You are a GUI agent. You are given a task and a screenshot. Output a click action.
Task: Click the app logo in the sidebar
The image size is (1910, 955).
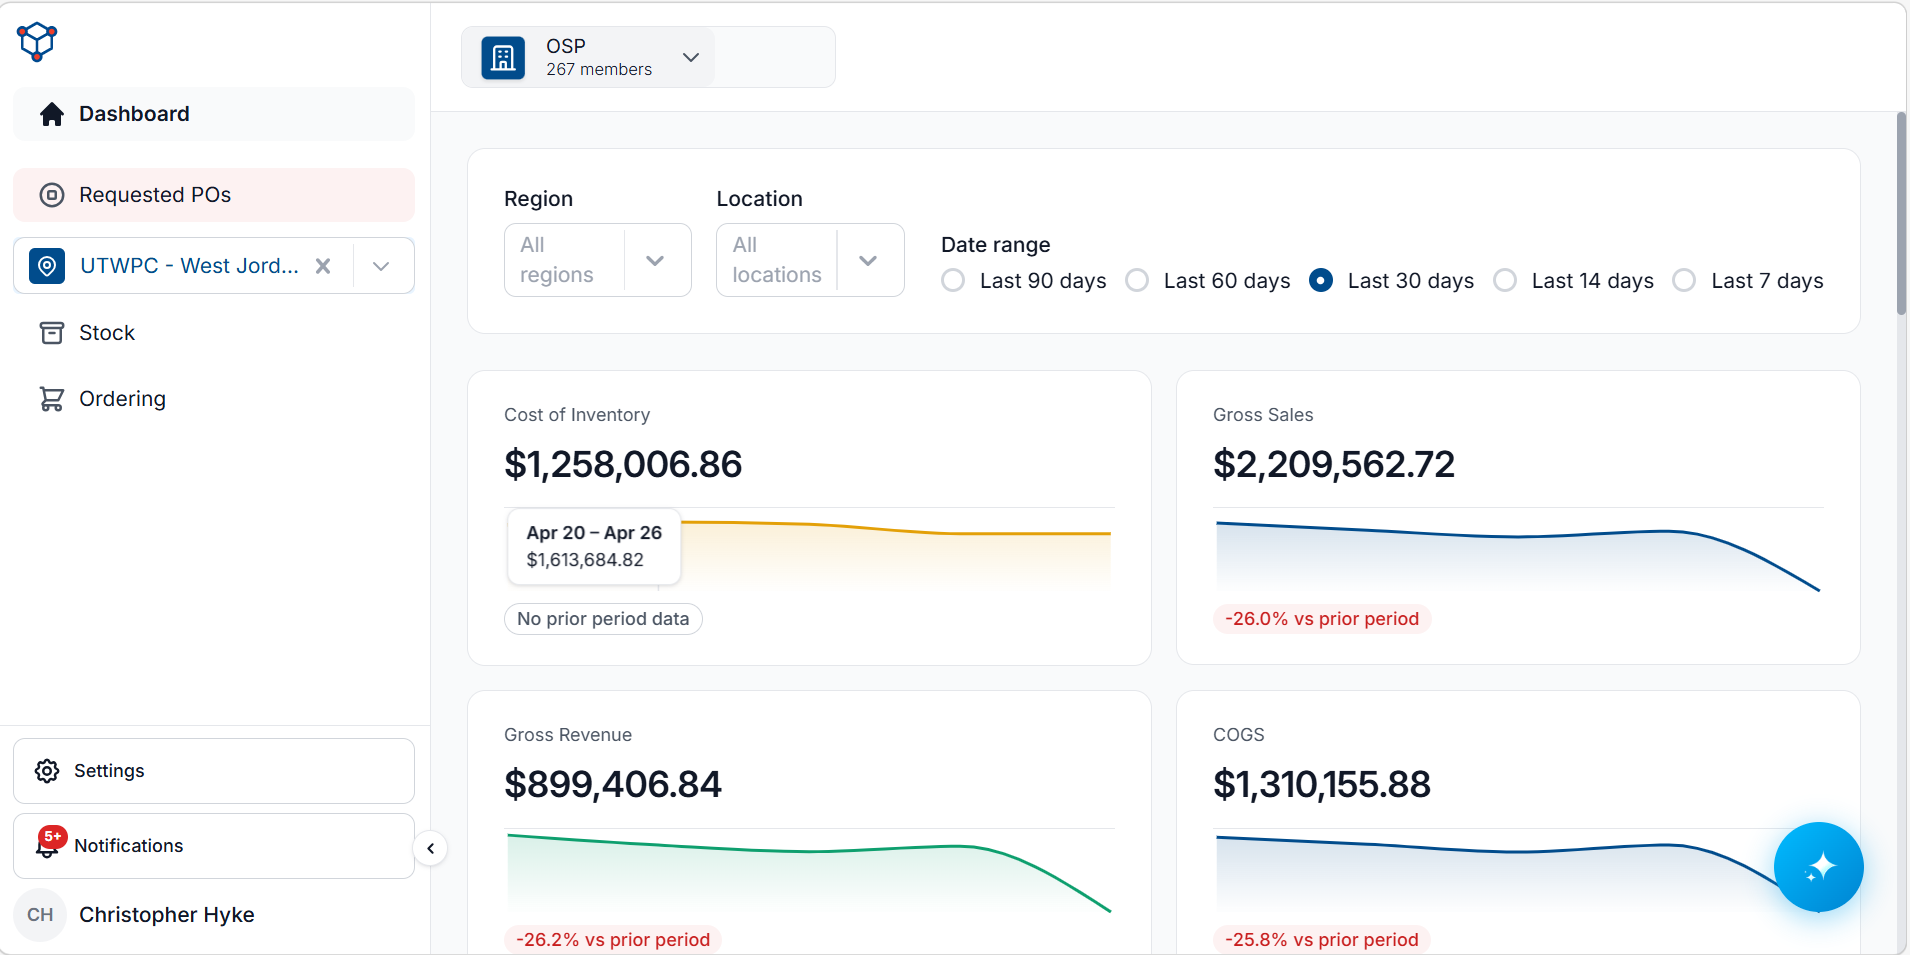click(37, 42)
